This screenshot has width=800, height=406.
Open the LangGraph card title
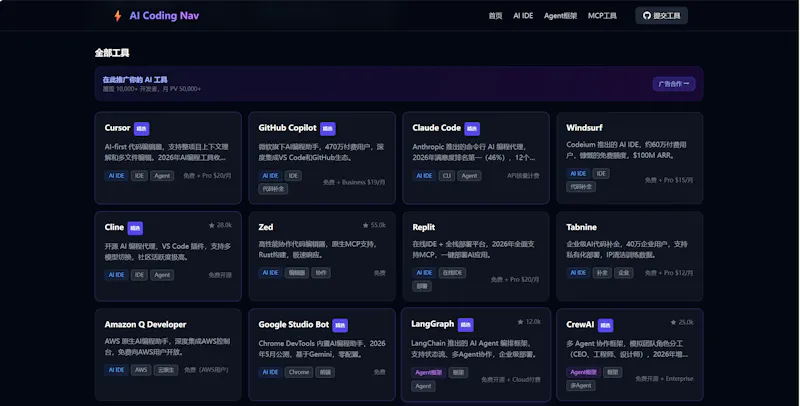tap(432, 324)
